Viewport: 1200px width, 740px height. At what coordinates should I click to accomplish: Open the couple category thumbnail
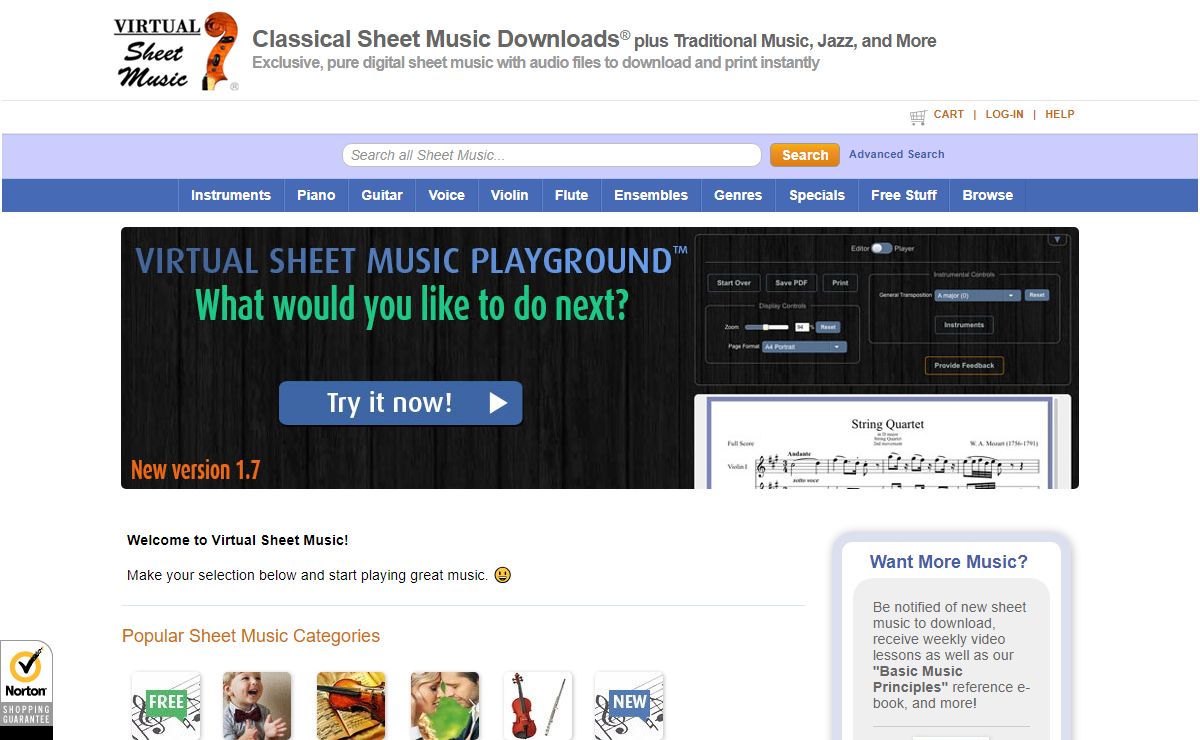445,705
